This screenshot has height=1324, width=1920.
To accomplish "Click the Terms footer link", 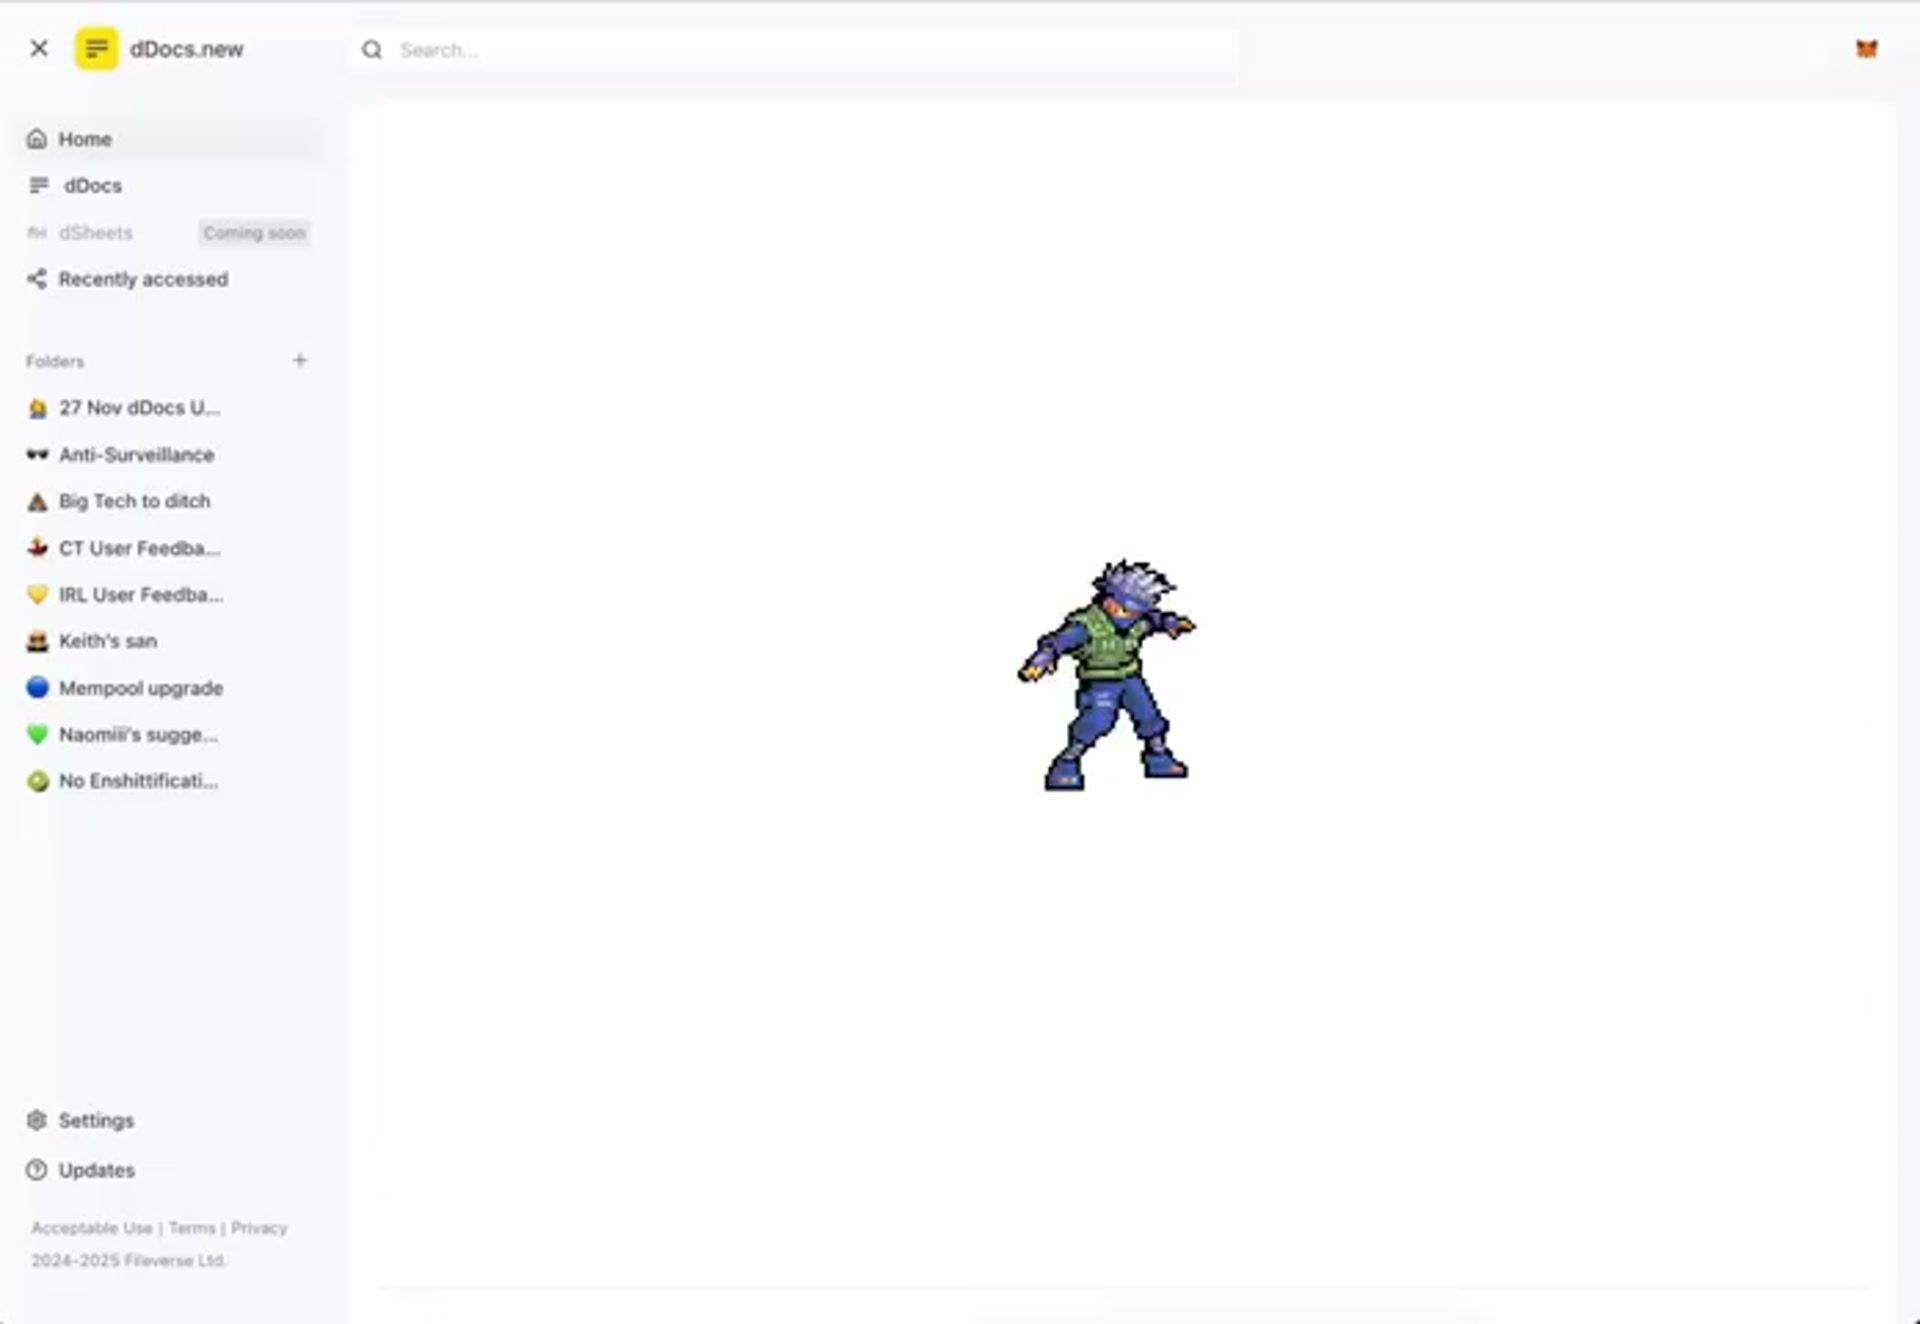I will 192,1228.
